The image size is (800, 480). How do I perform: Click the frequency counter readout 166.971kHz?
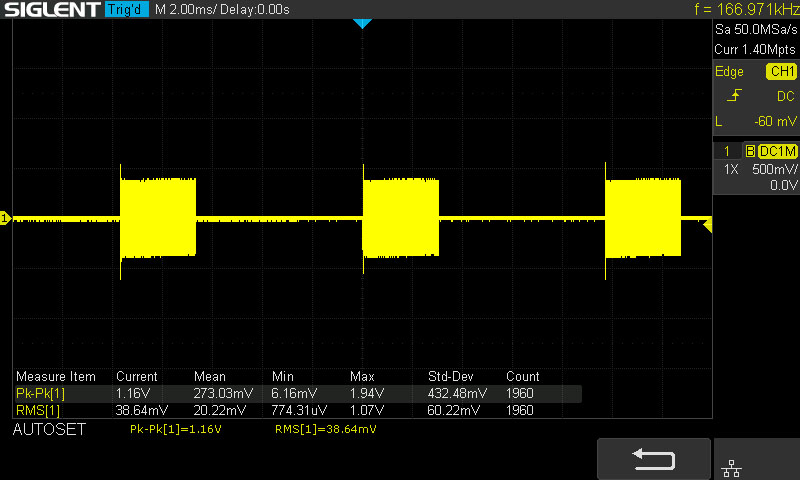pyautogui.click(x=746, y=9)
